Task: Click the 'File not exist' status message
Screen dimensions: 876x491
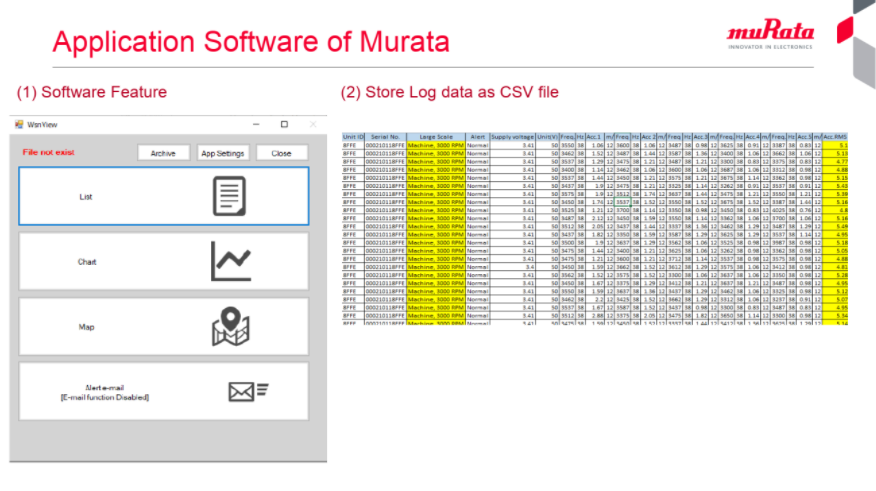Action: [49, 152]
